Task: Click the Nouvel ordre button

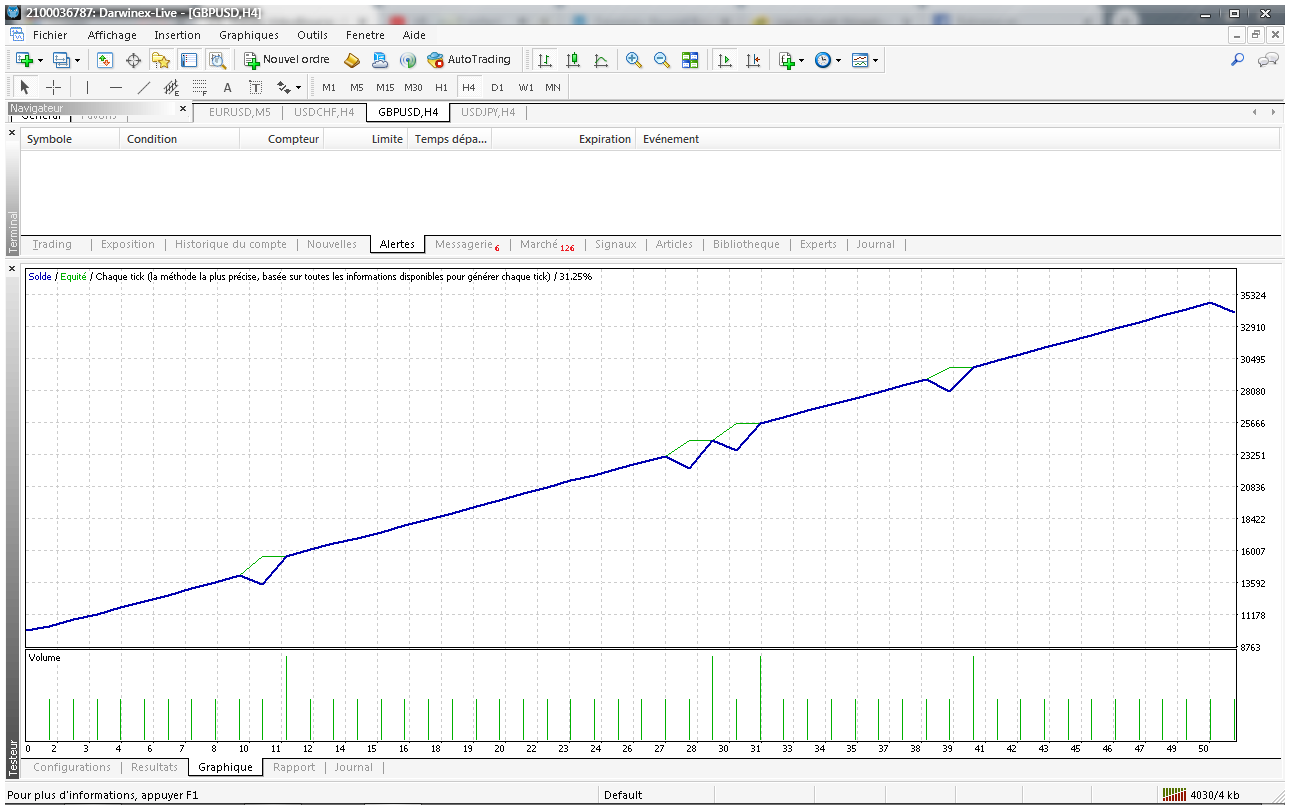Action: click(287, 60)
